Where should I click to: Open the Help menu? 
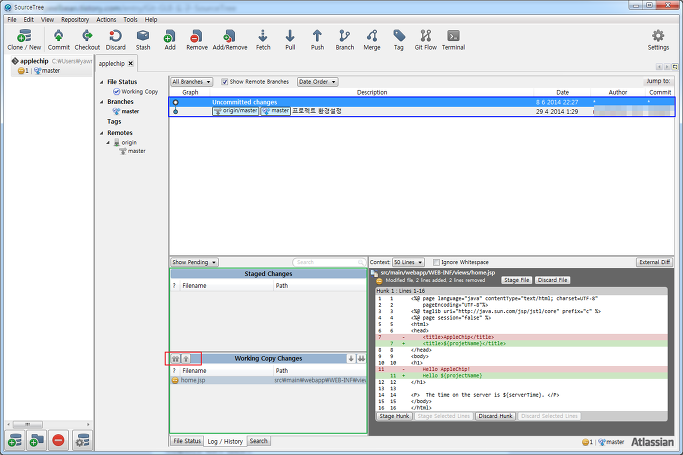point(151,20)
